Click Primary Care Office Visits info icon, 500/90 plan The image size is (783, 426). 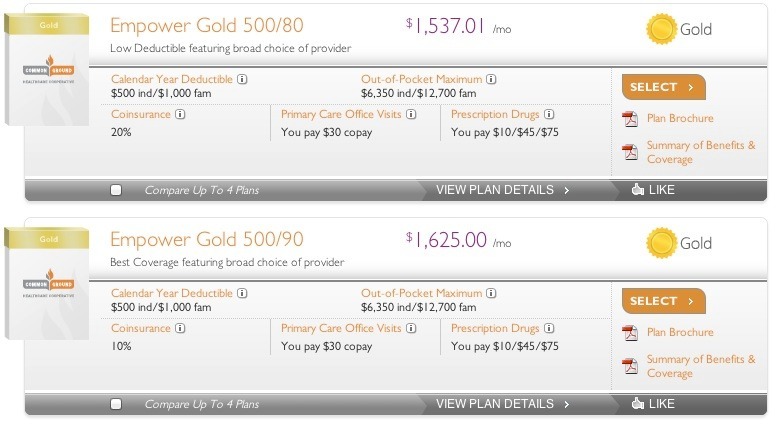coord(410,329)
